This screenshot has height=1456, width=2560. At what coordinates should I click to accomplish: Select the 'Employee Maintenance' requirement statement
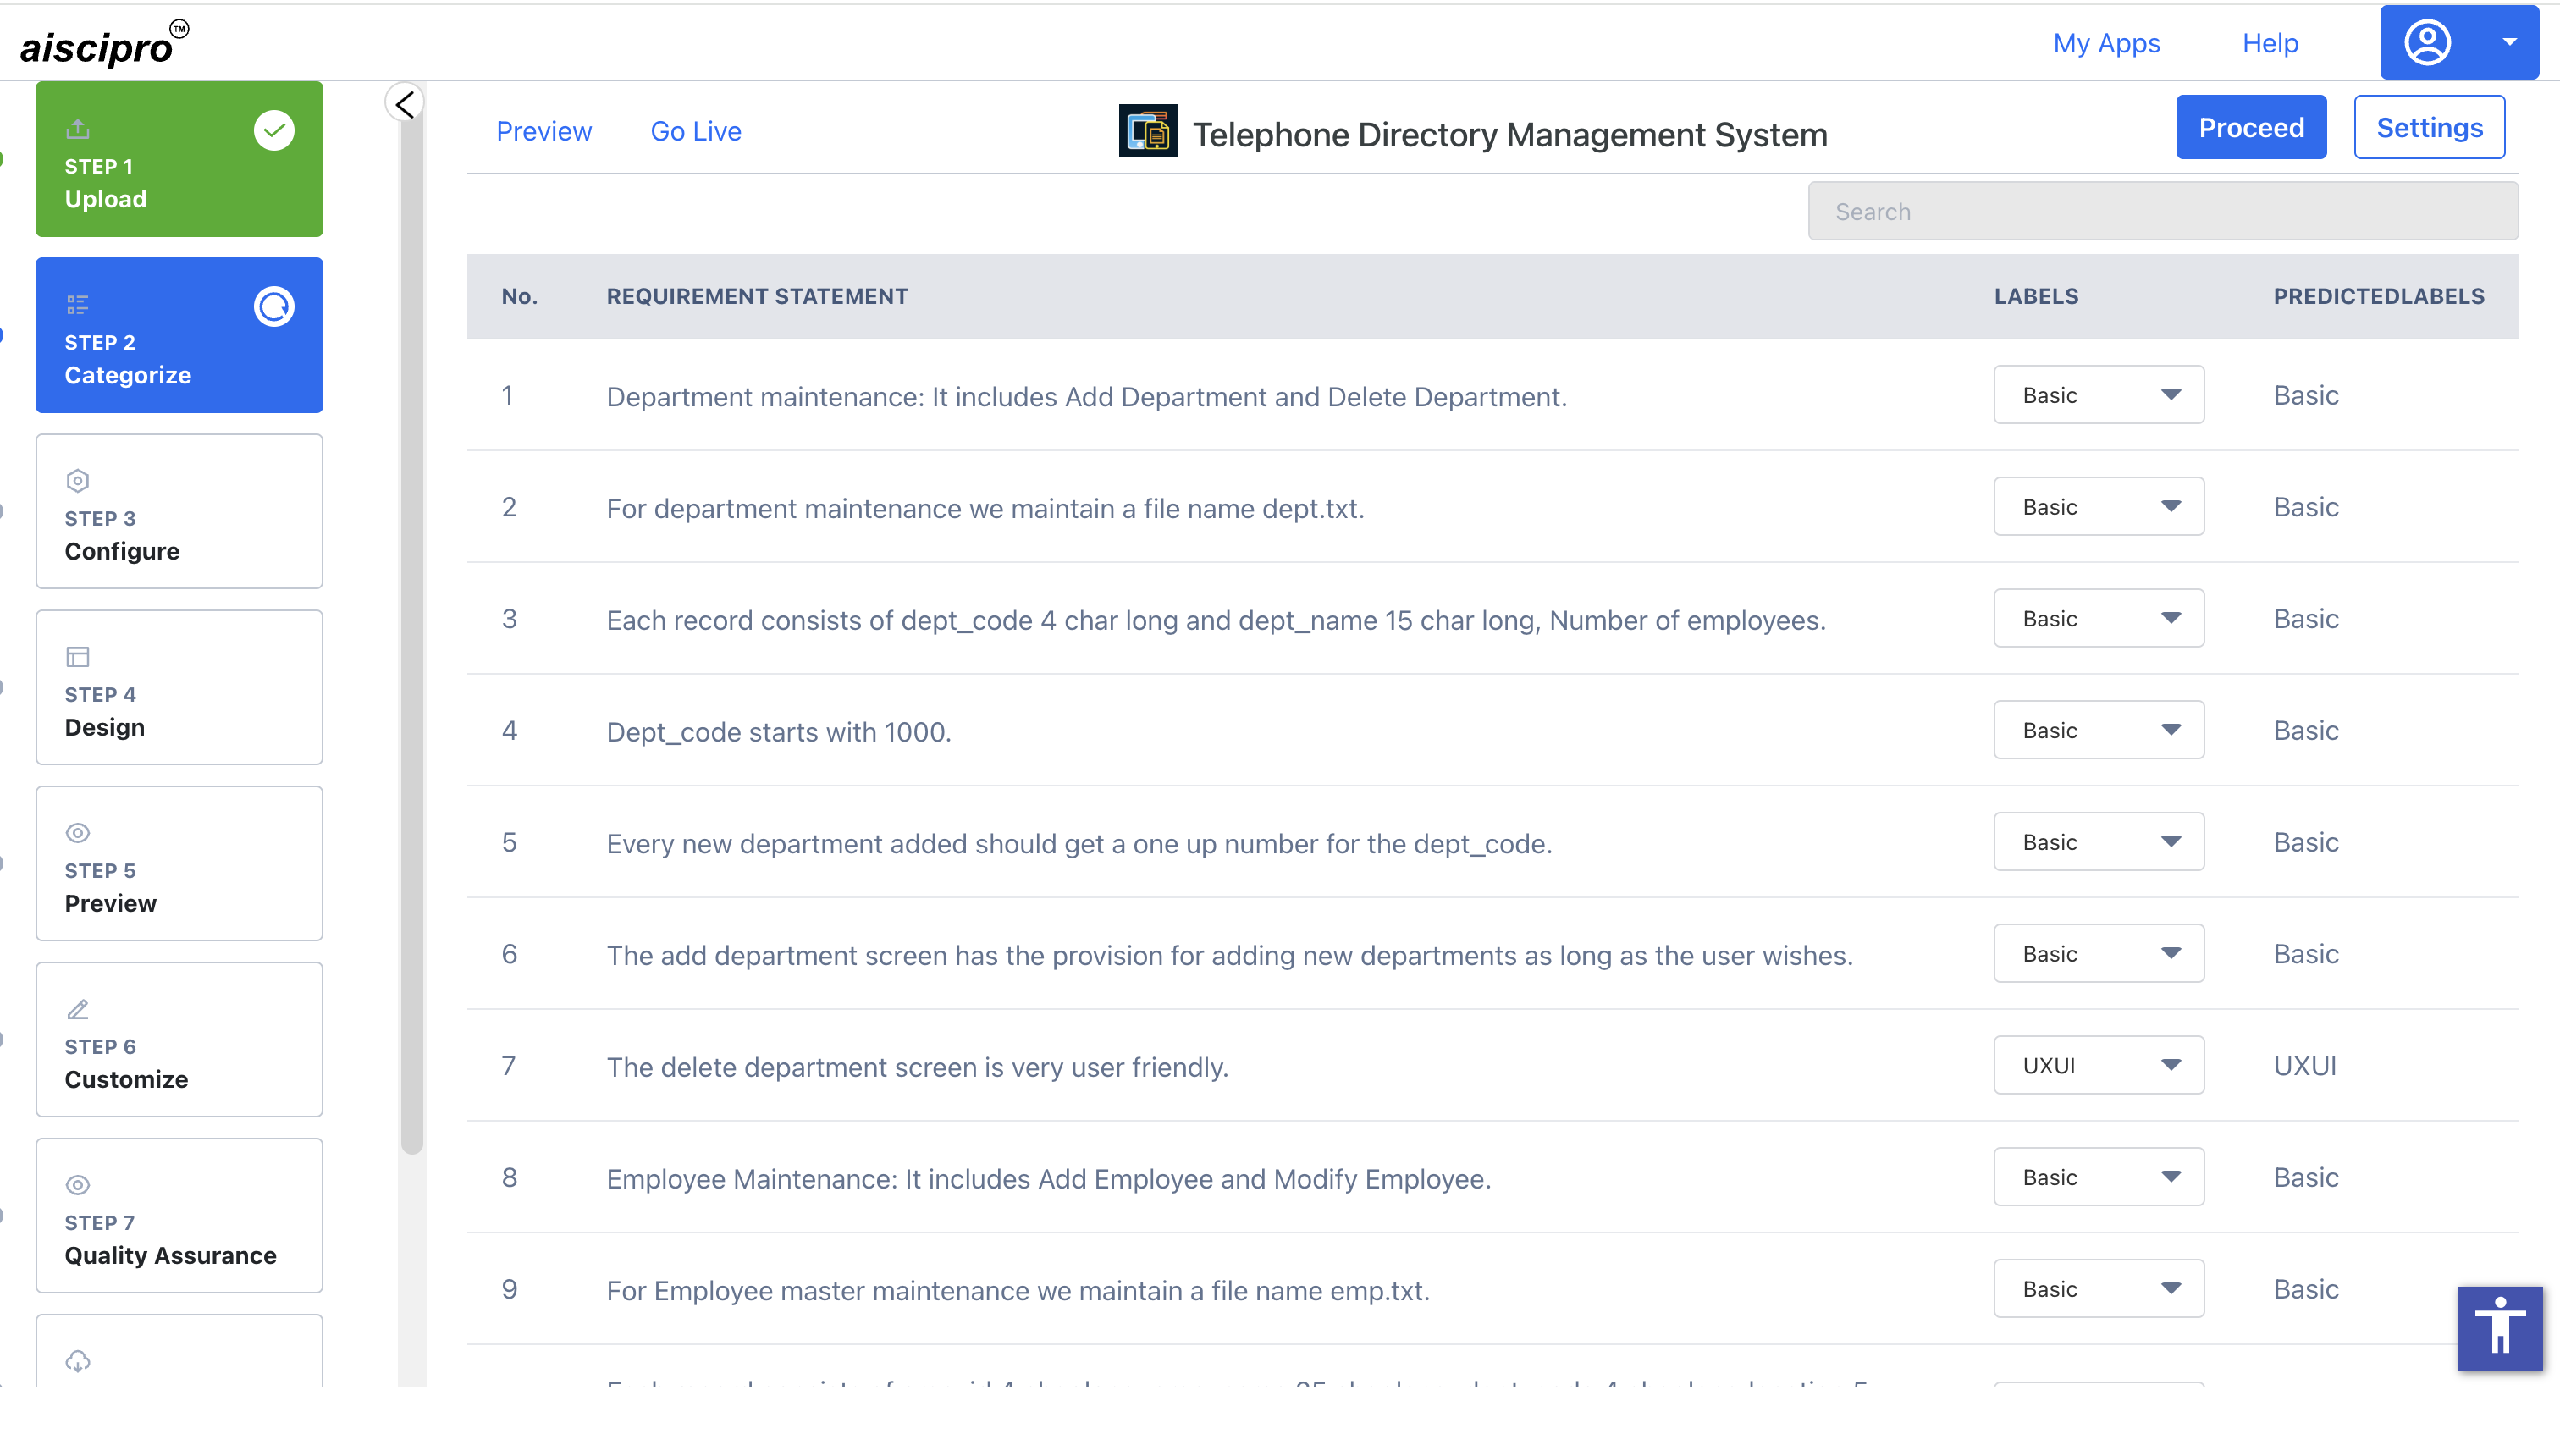click(1048, 1179)
